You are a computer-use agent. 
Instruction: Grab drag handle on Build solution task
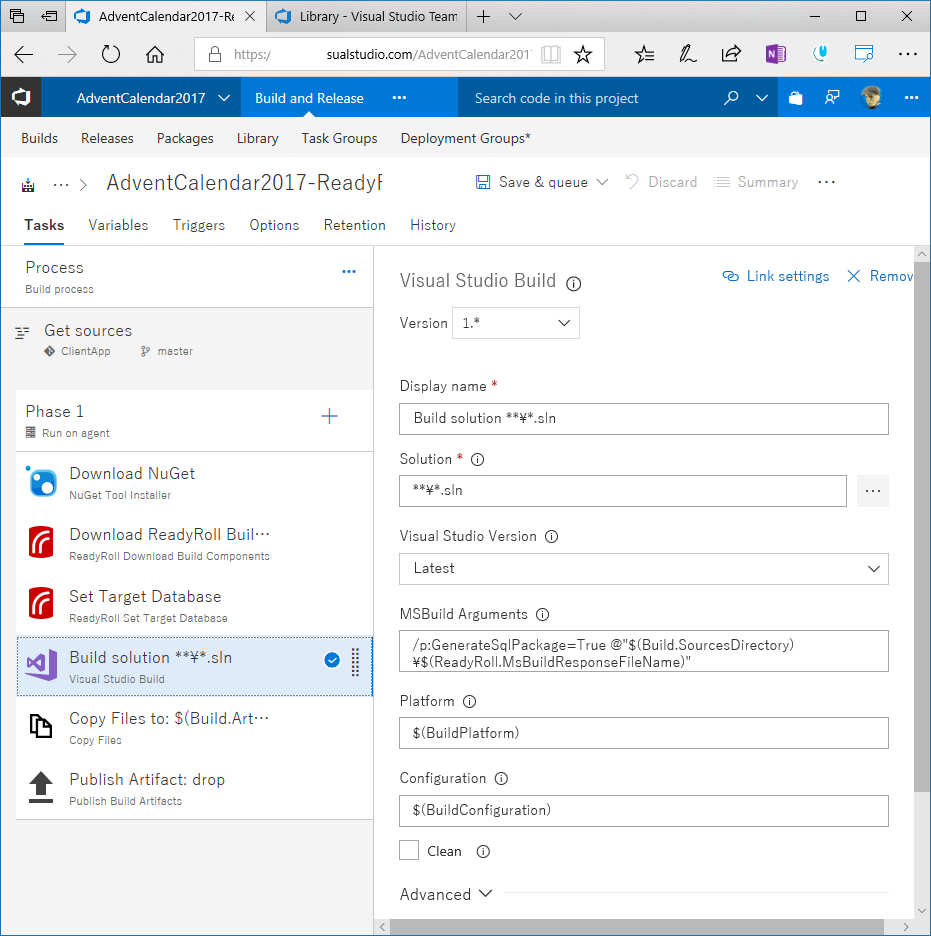(355, 662)
